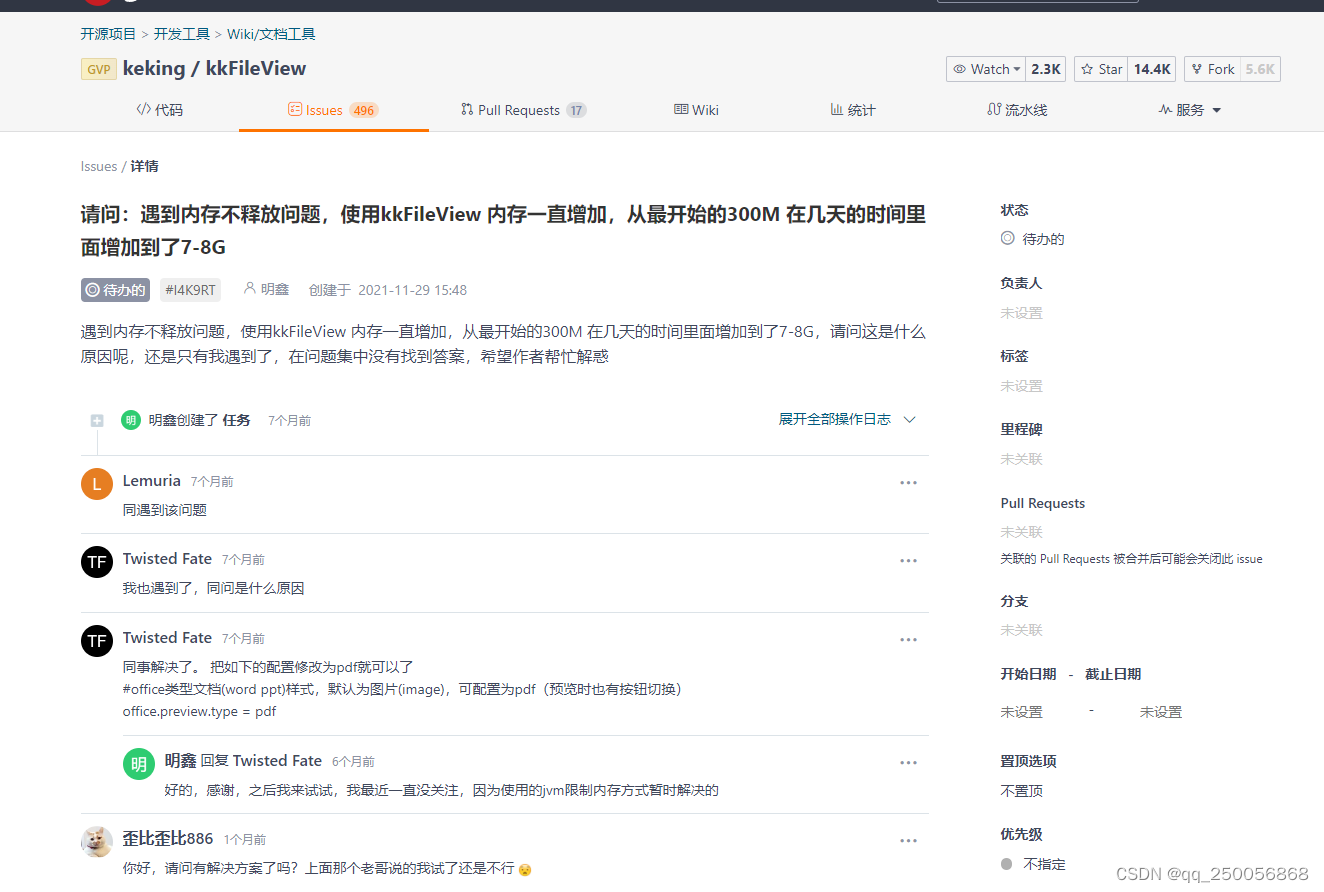Click the star icon on the Star button
This screenshot has width=1324, height=892.
1087,69
